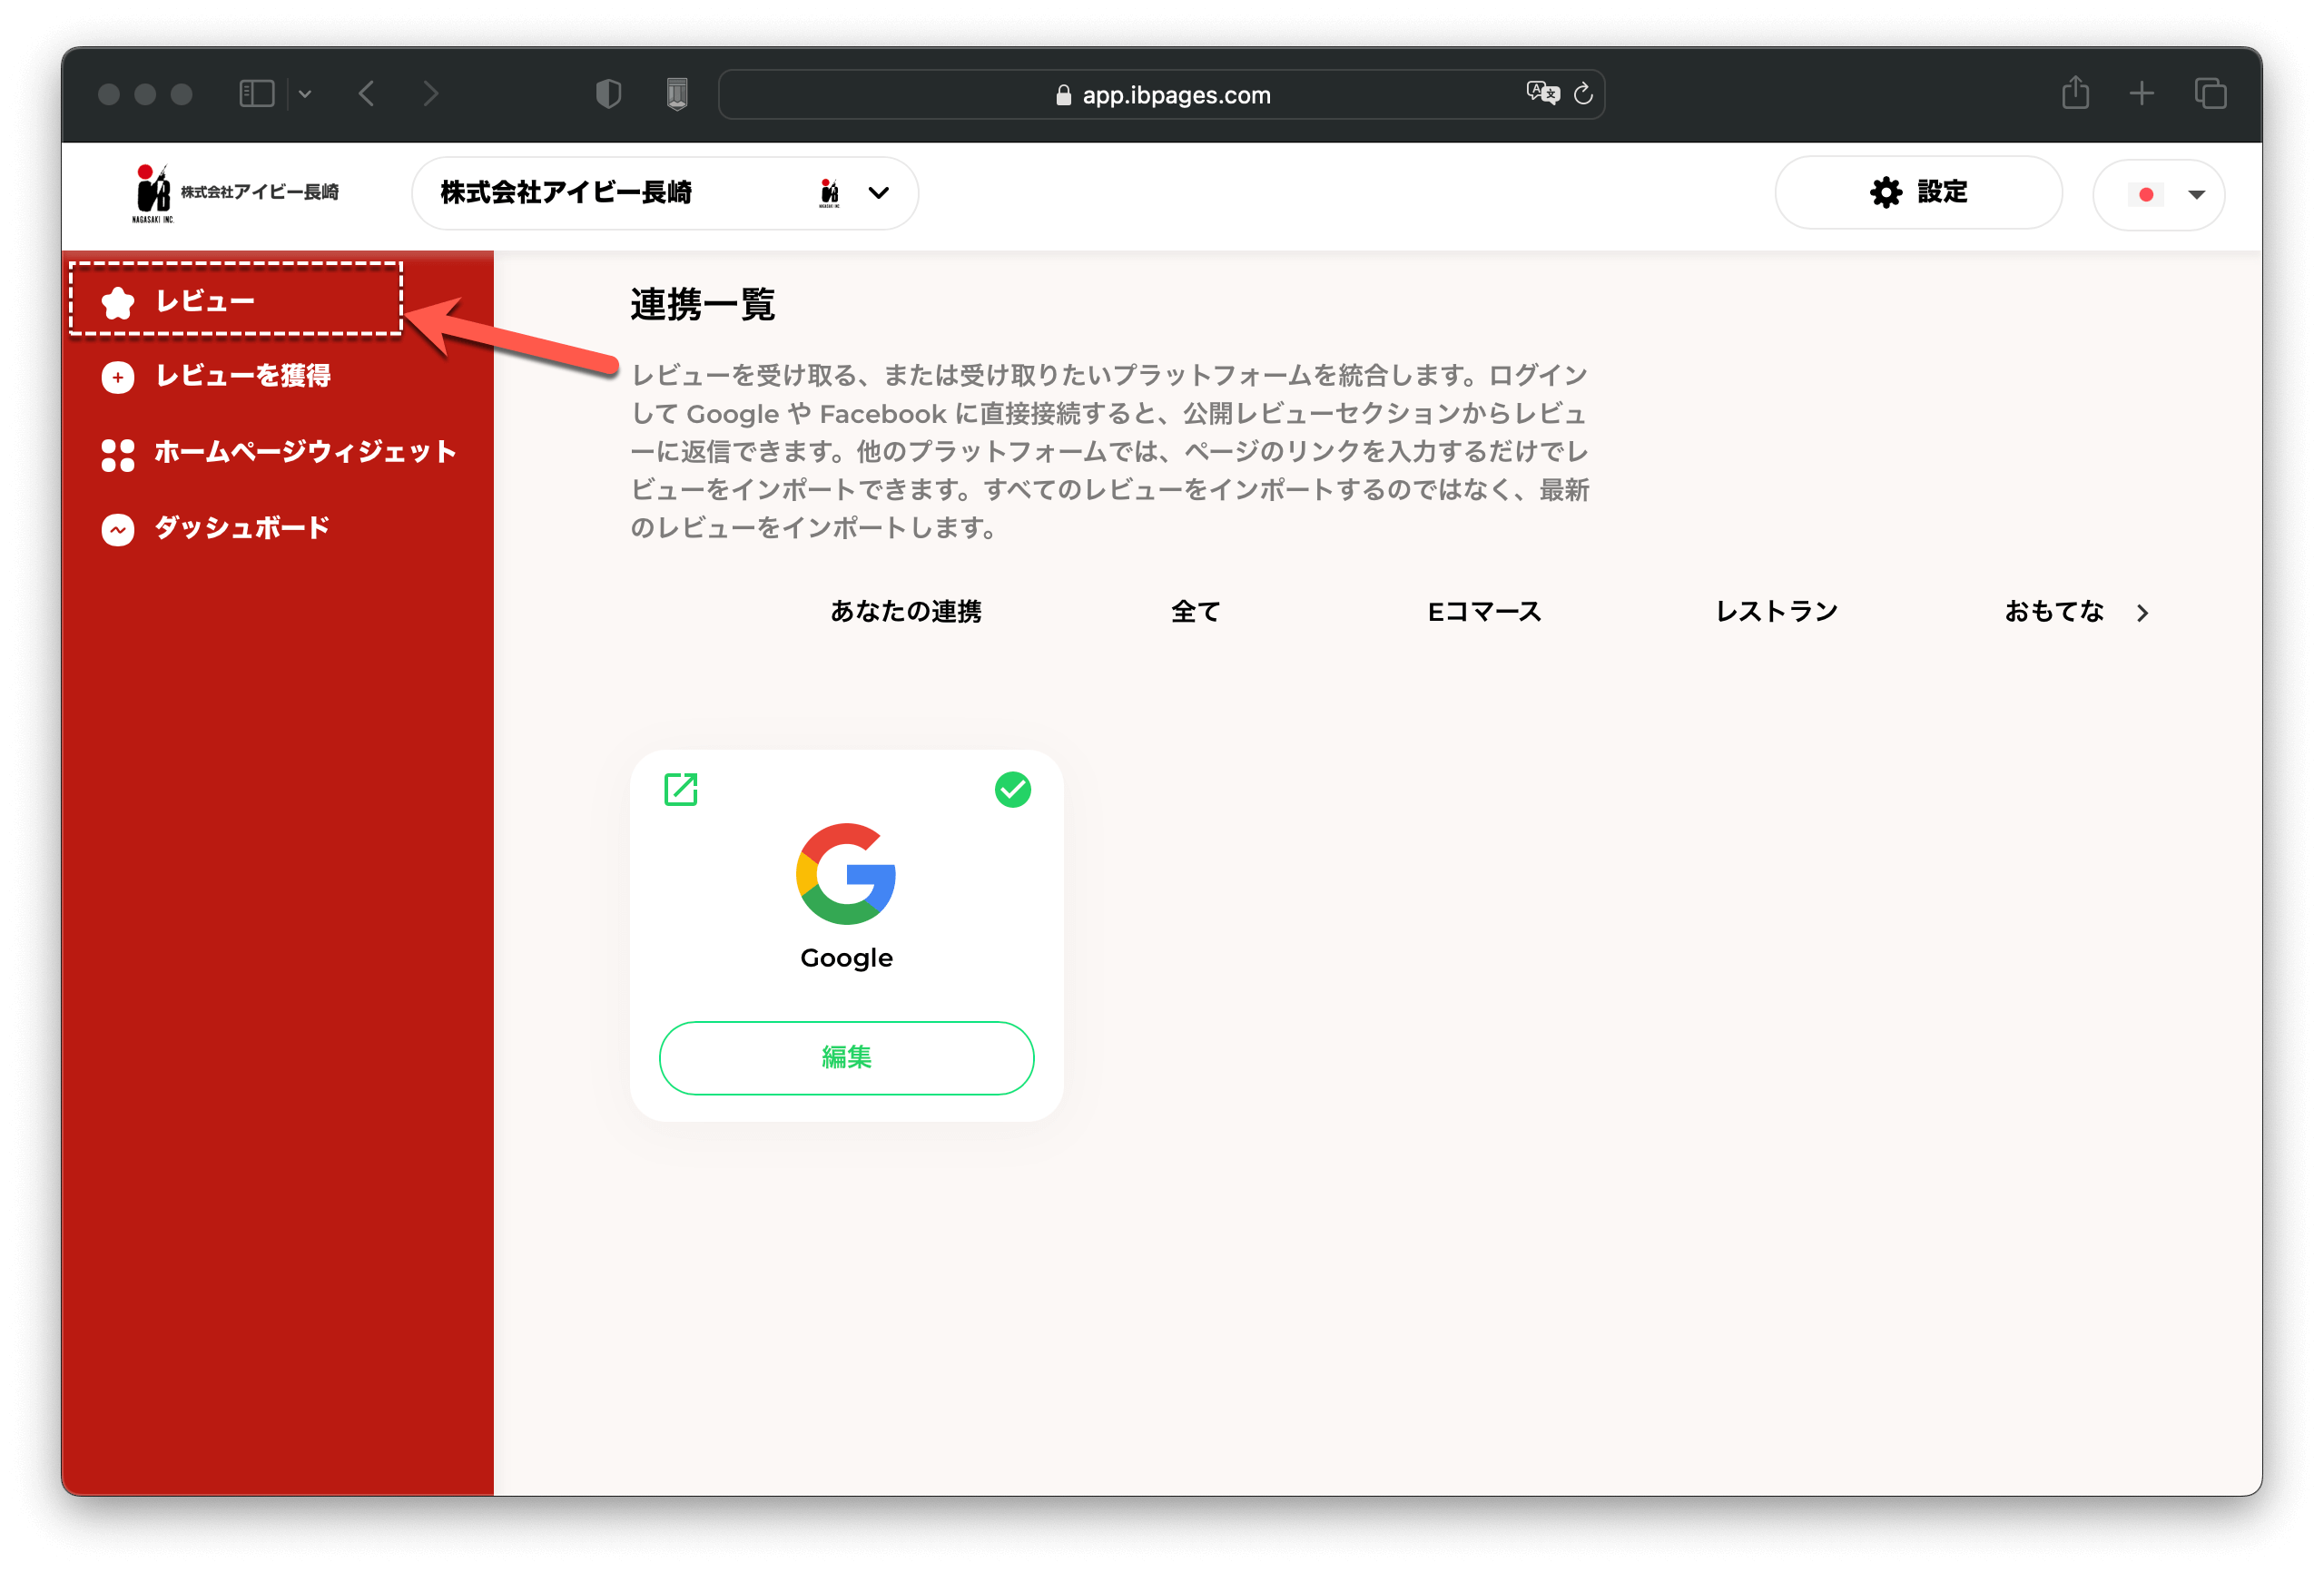The image size is (2324, 1572).
Task: Click the toolbar extension icon next to shield
Action: pyautogui.click(x=677, y=94)
